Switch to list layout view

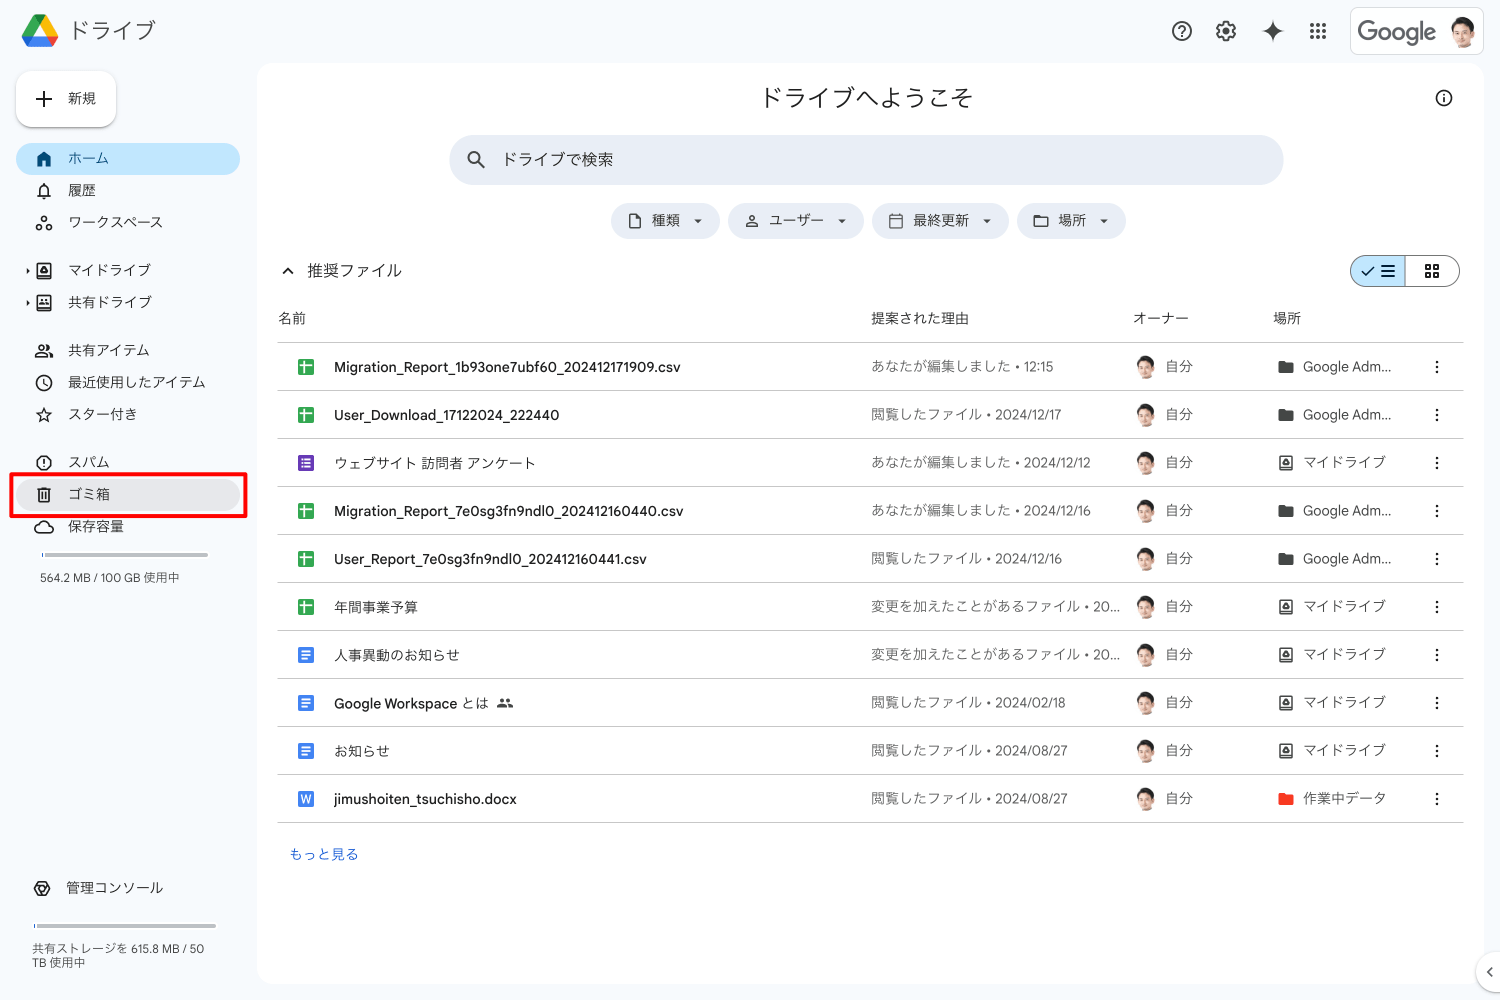[1378, 271]
